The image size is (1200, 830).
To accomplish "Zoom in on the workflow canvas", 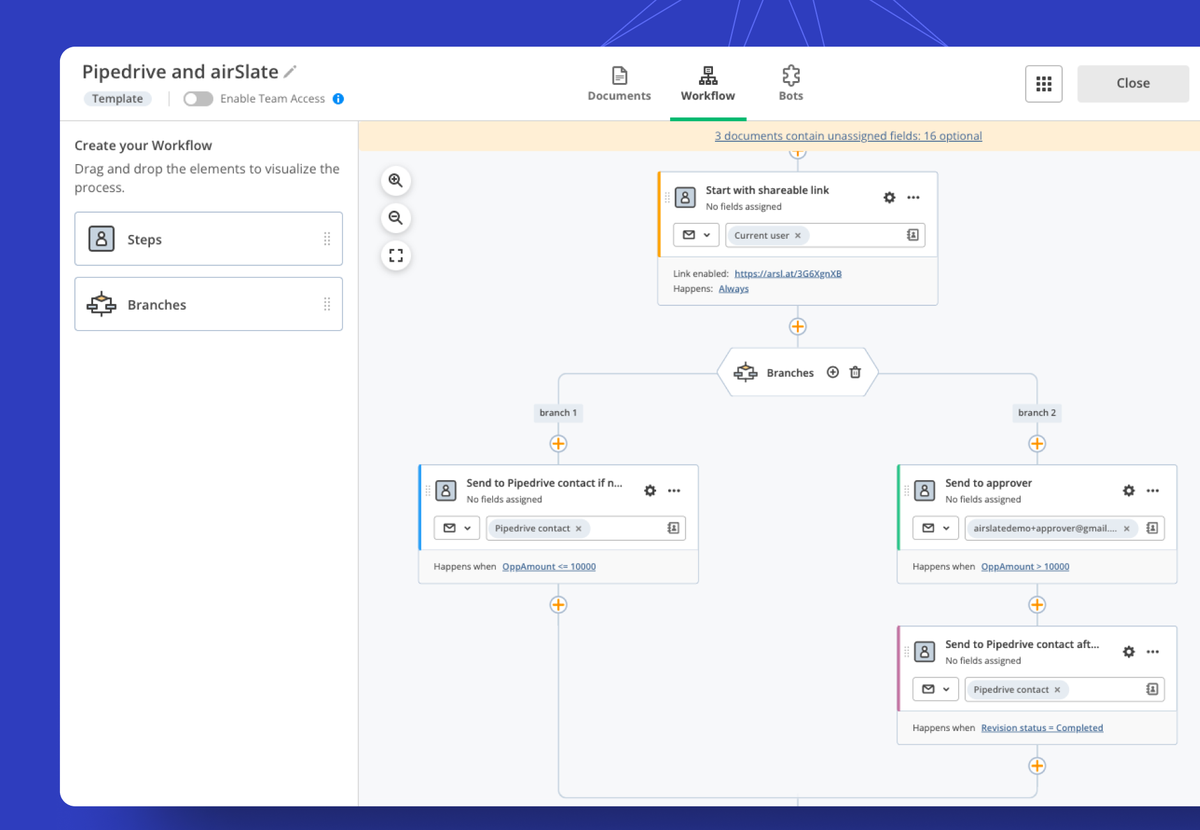I will pos(396,181).
